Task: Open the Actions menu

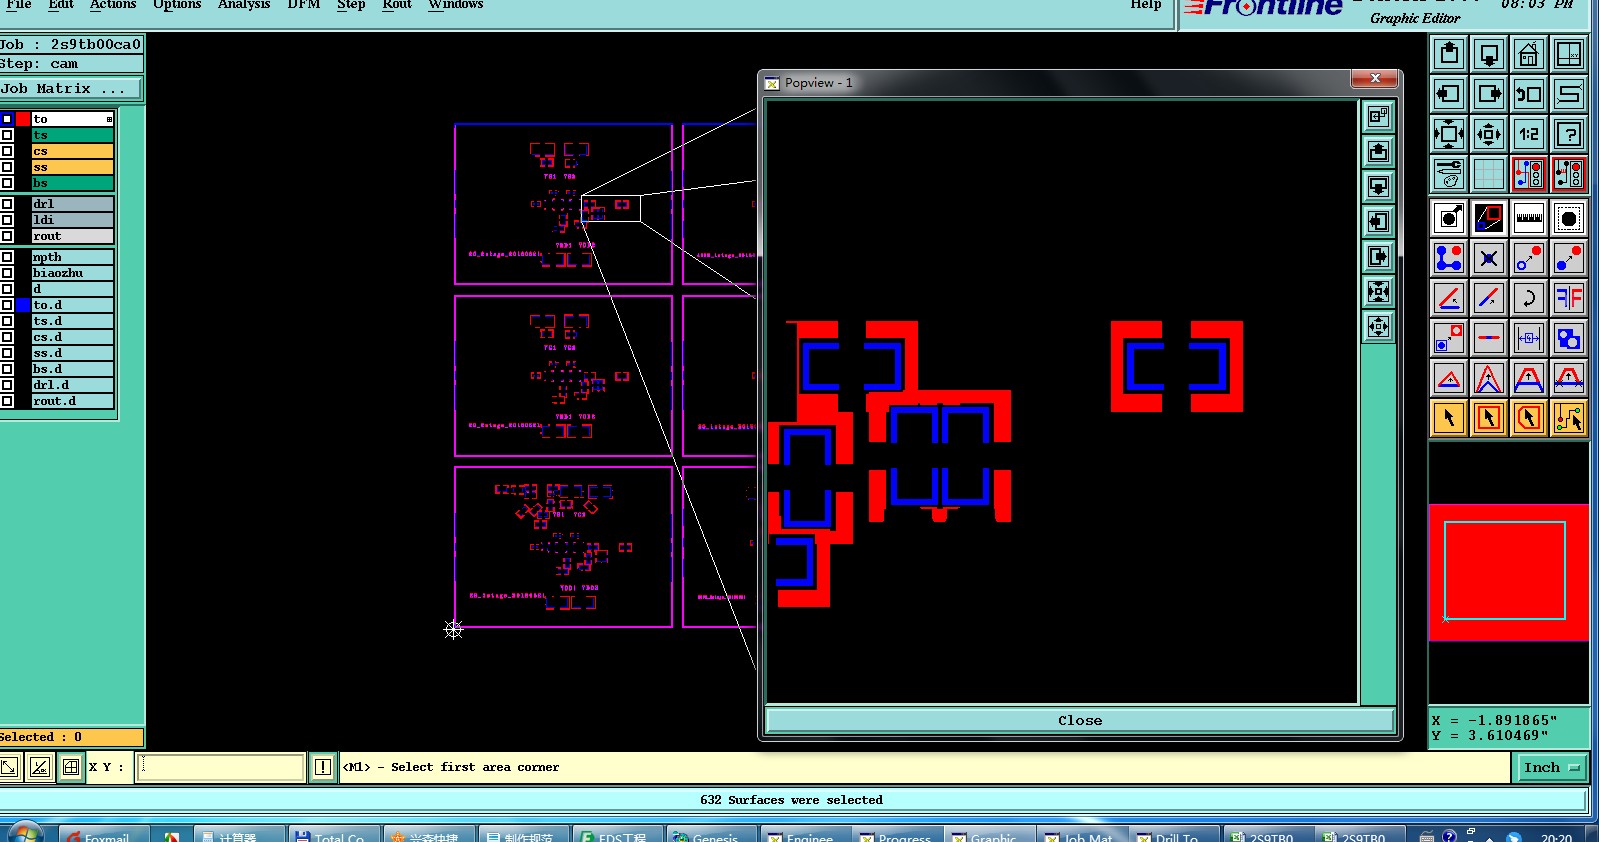Action: 113,5
